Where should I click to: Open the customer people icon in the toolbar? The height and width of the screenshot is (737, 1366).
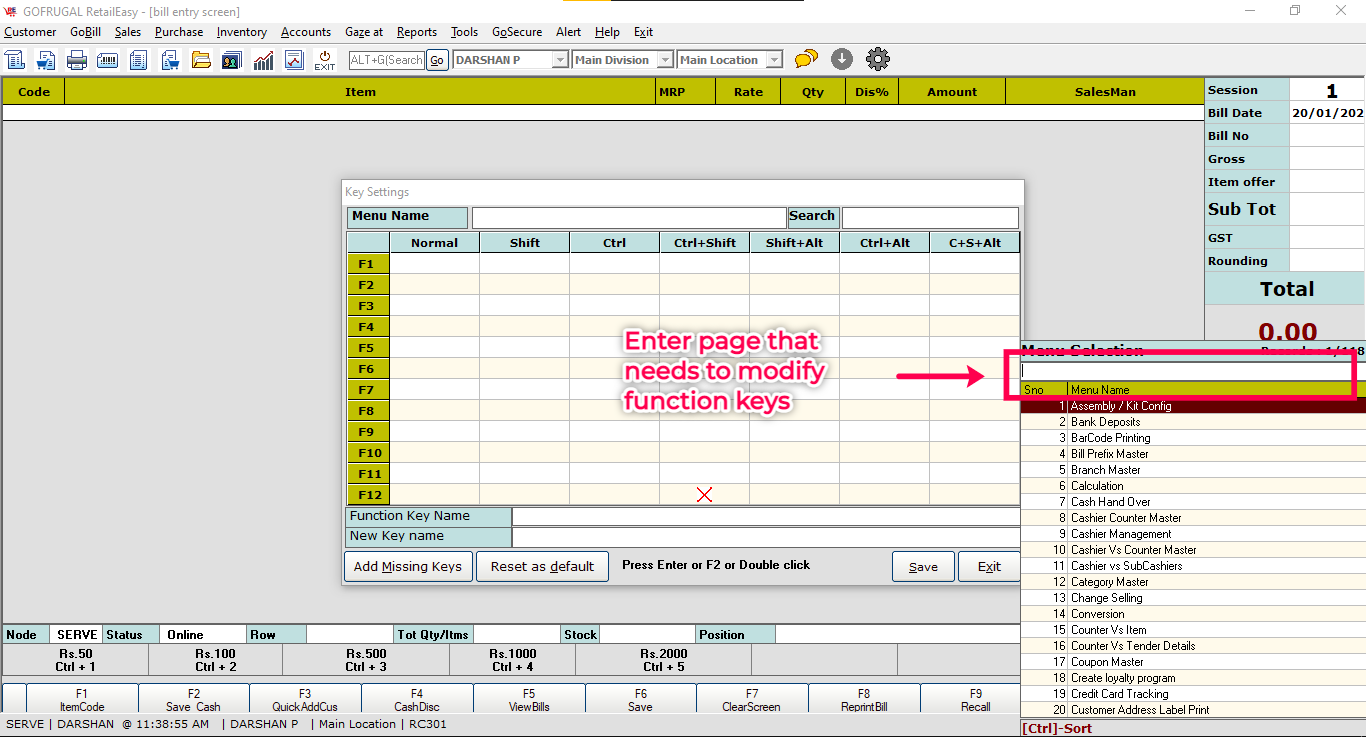232,60
